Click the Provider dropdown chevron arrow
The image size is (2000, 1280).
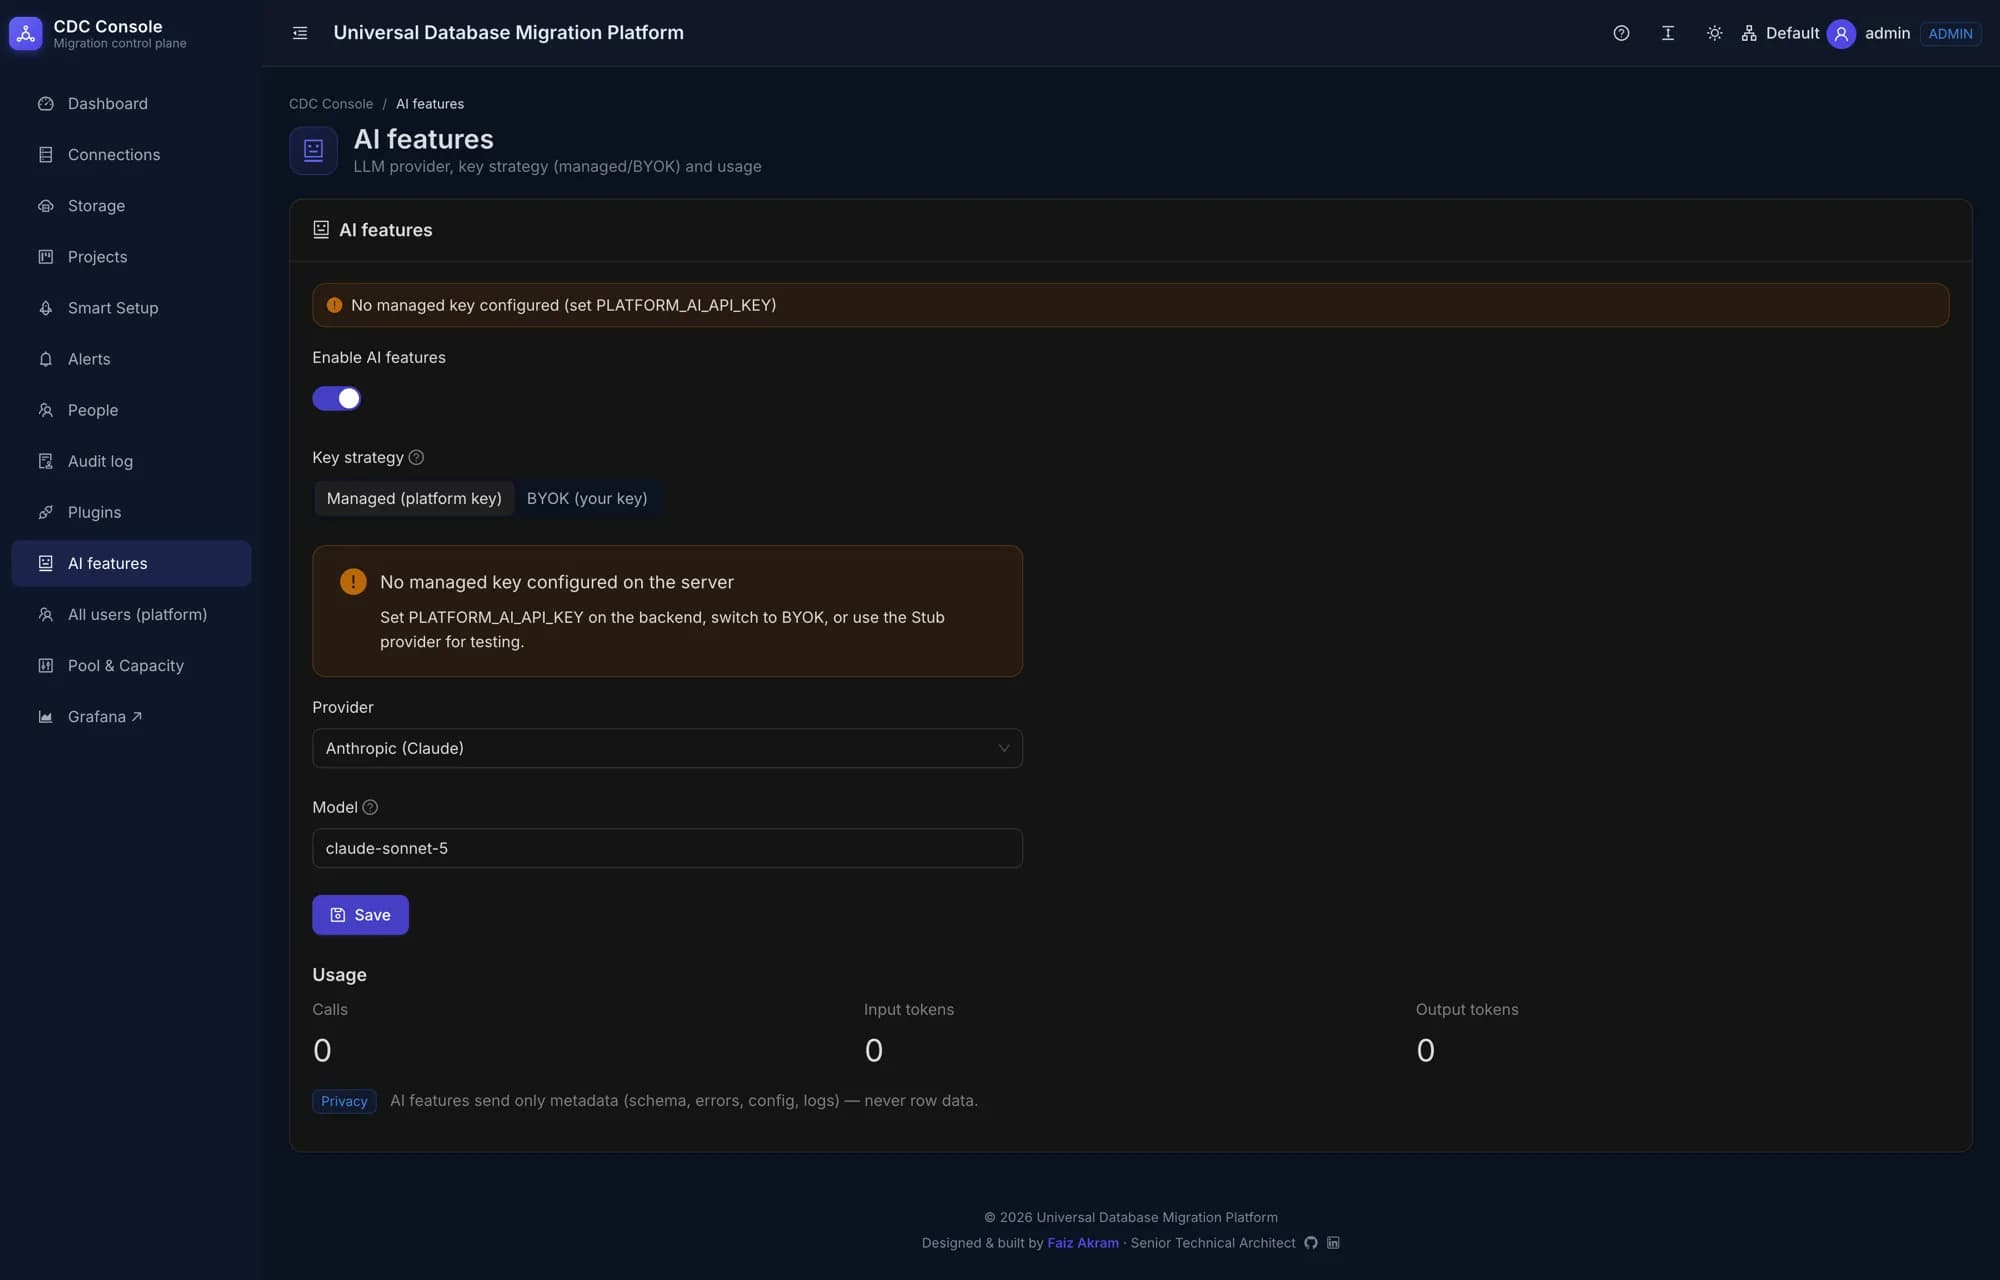point(1003,748)
